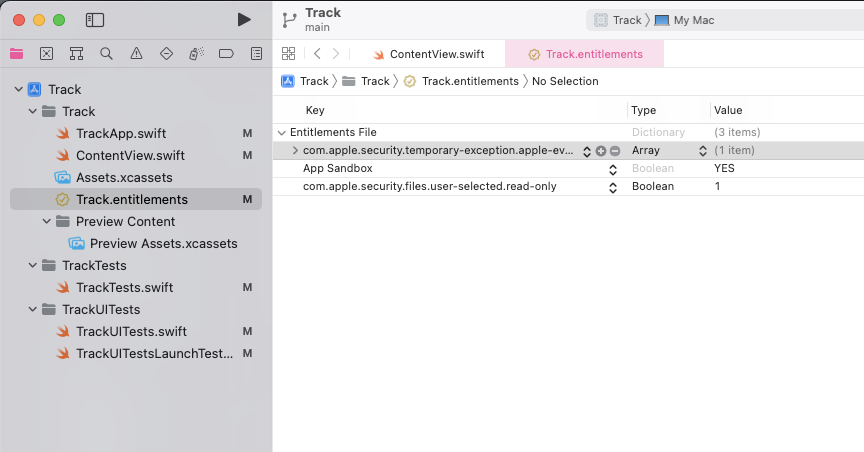This screenshot has height=452, width=864.
Task: Switch to the Find navigator magnifier
Action: pyautogui.click(x=106, y=53)
